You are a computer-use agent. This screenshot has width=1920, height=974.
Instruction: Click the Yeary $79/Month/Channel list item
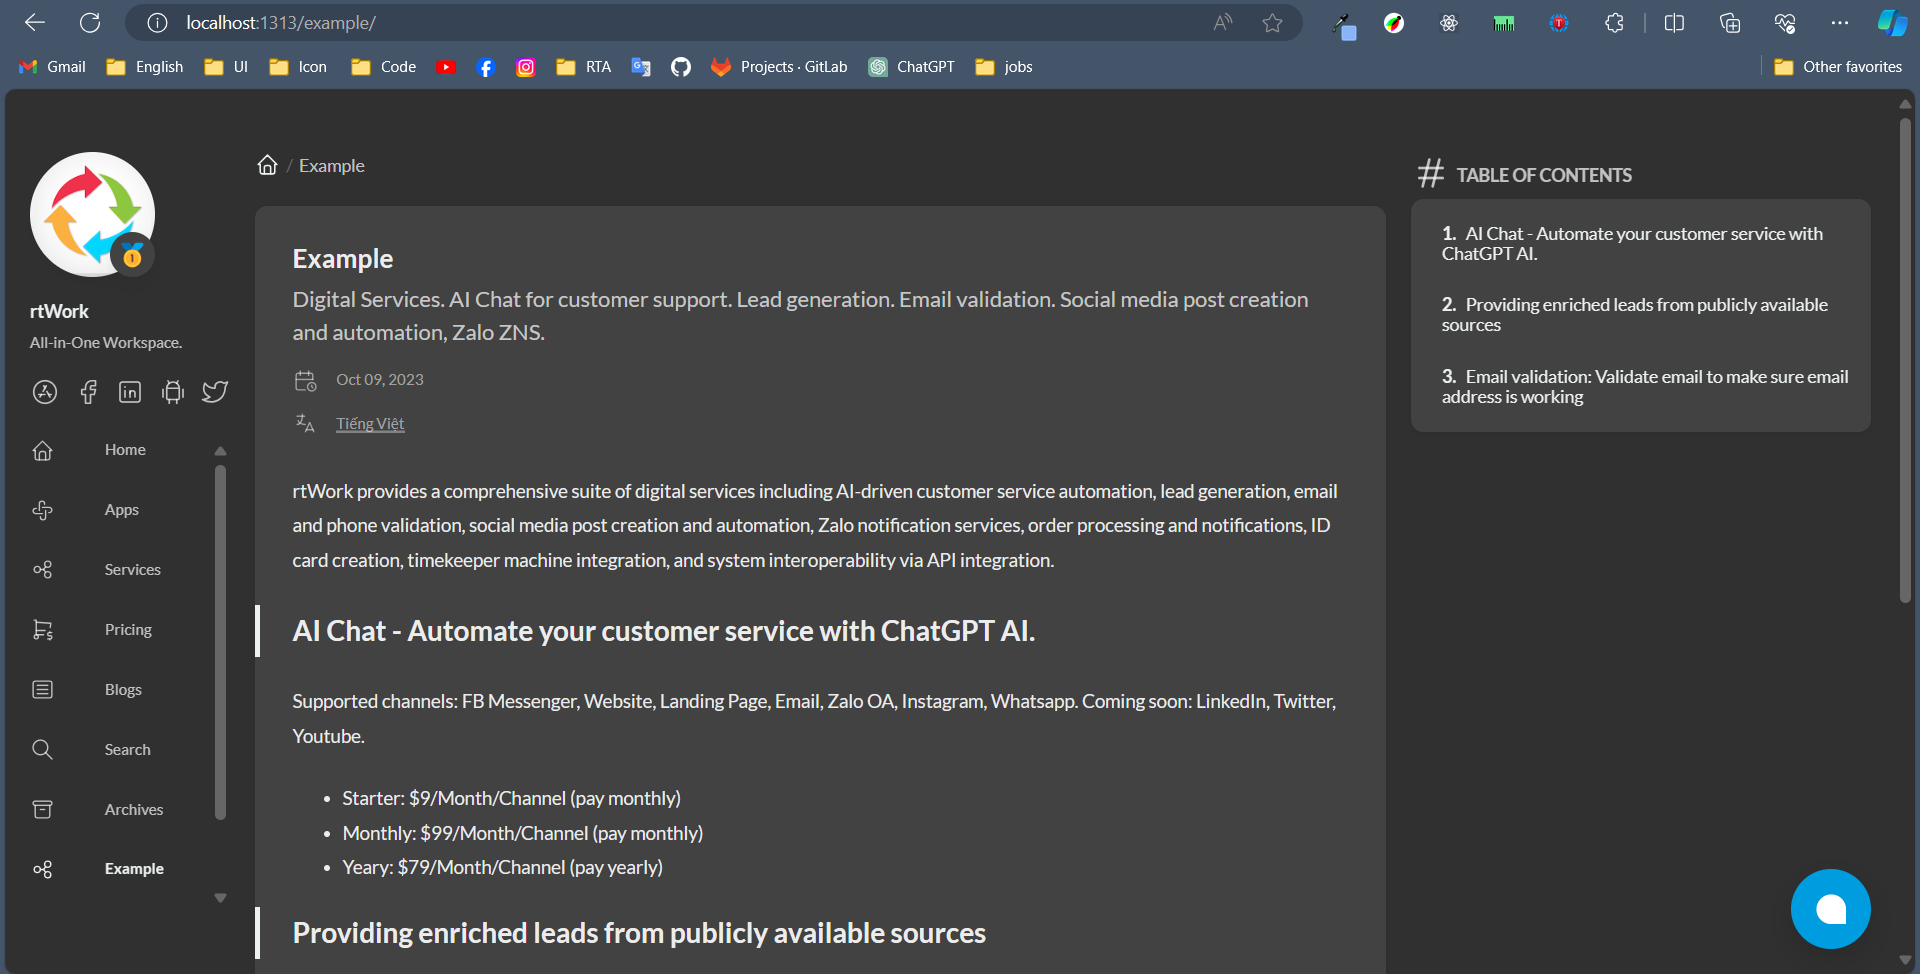[x=502, y=868]
